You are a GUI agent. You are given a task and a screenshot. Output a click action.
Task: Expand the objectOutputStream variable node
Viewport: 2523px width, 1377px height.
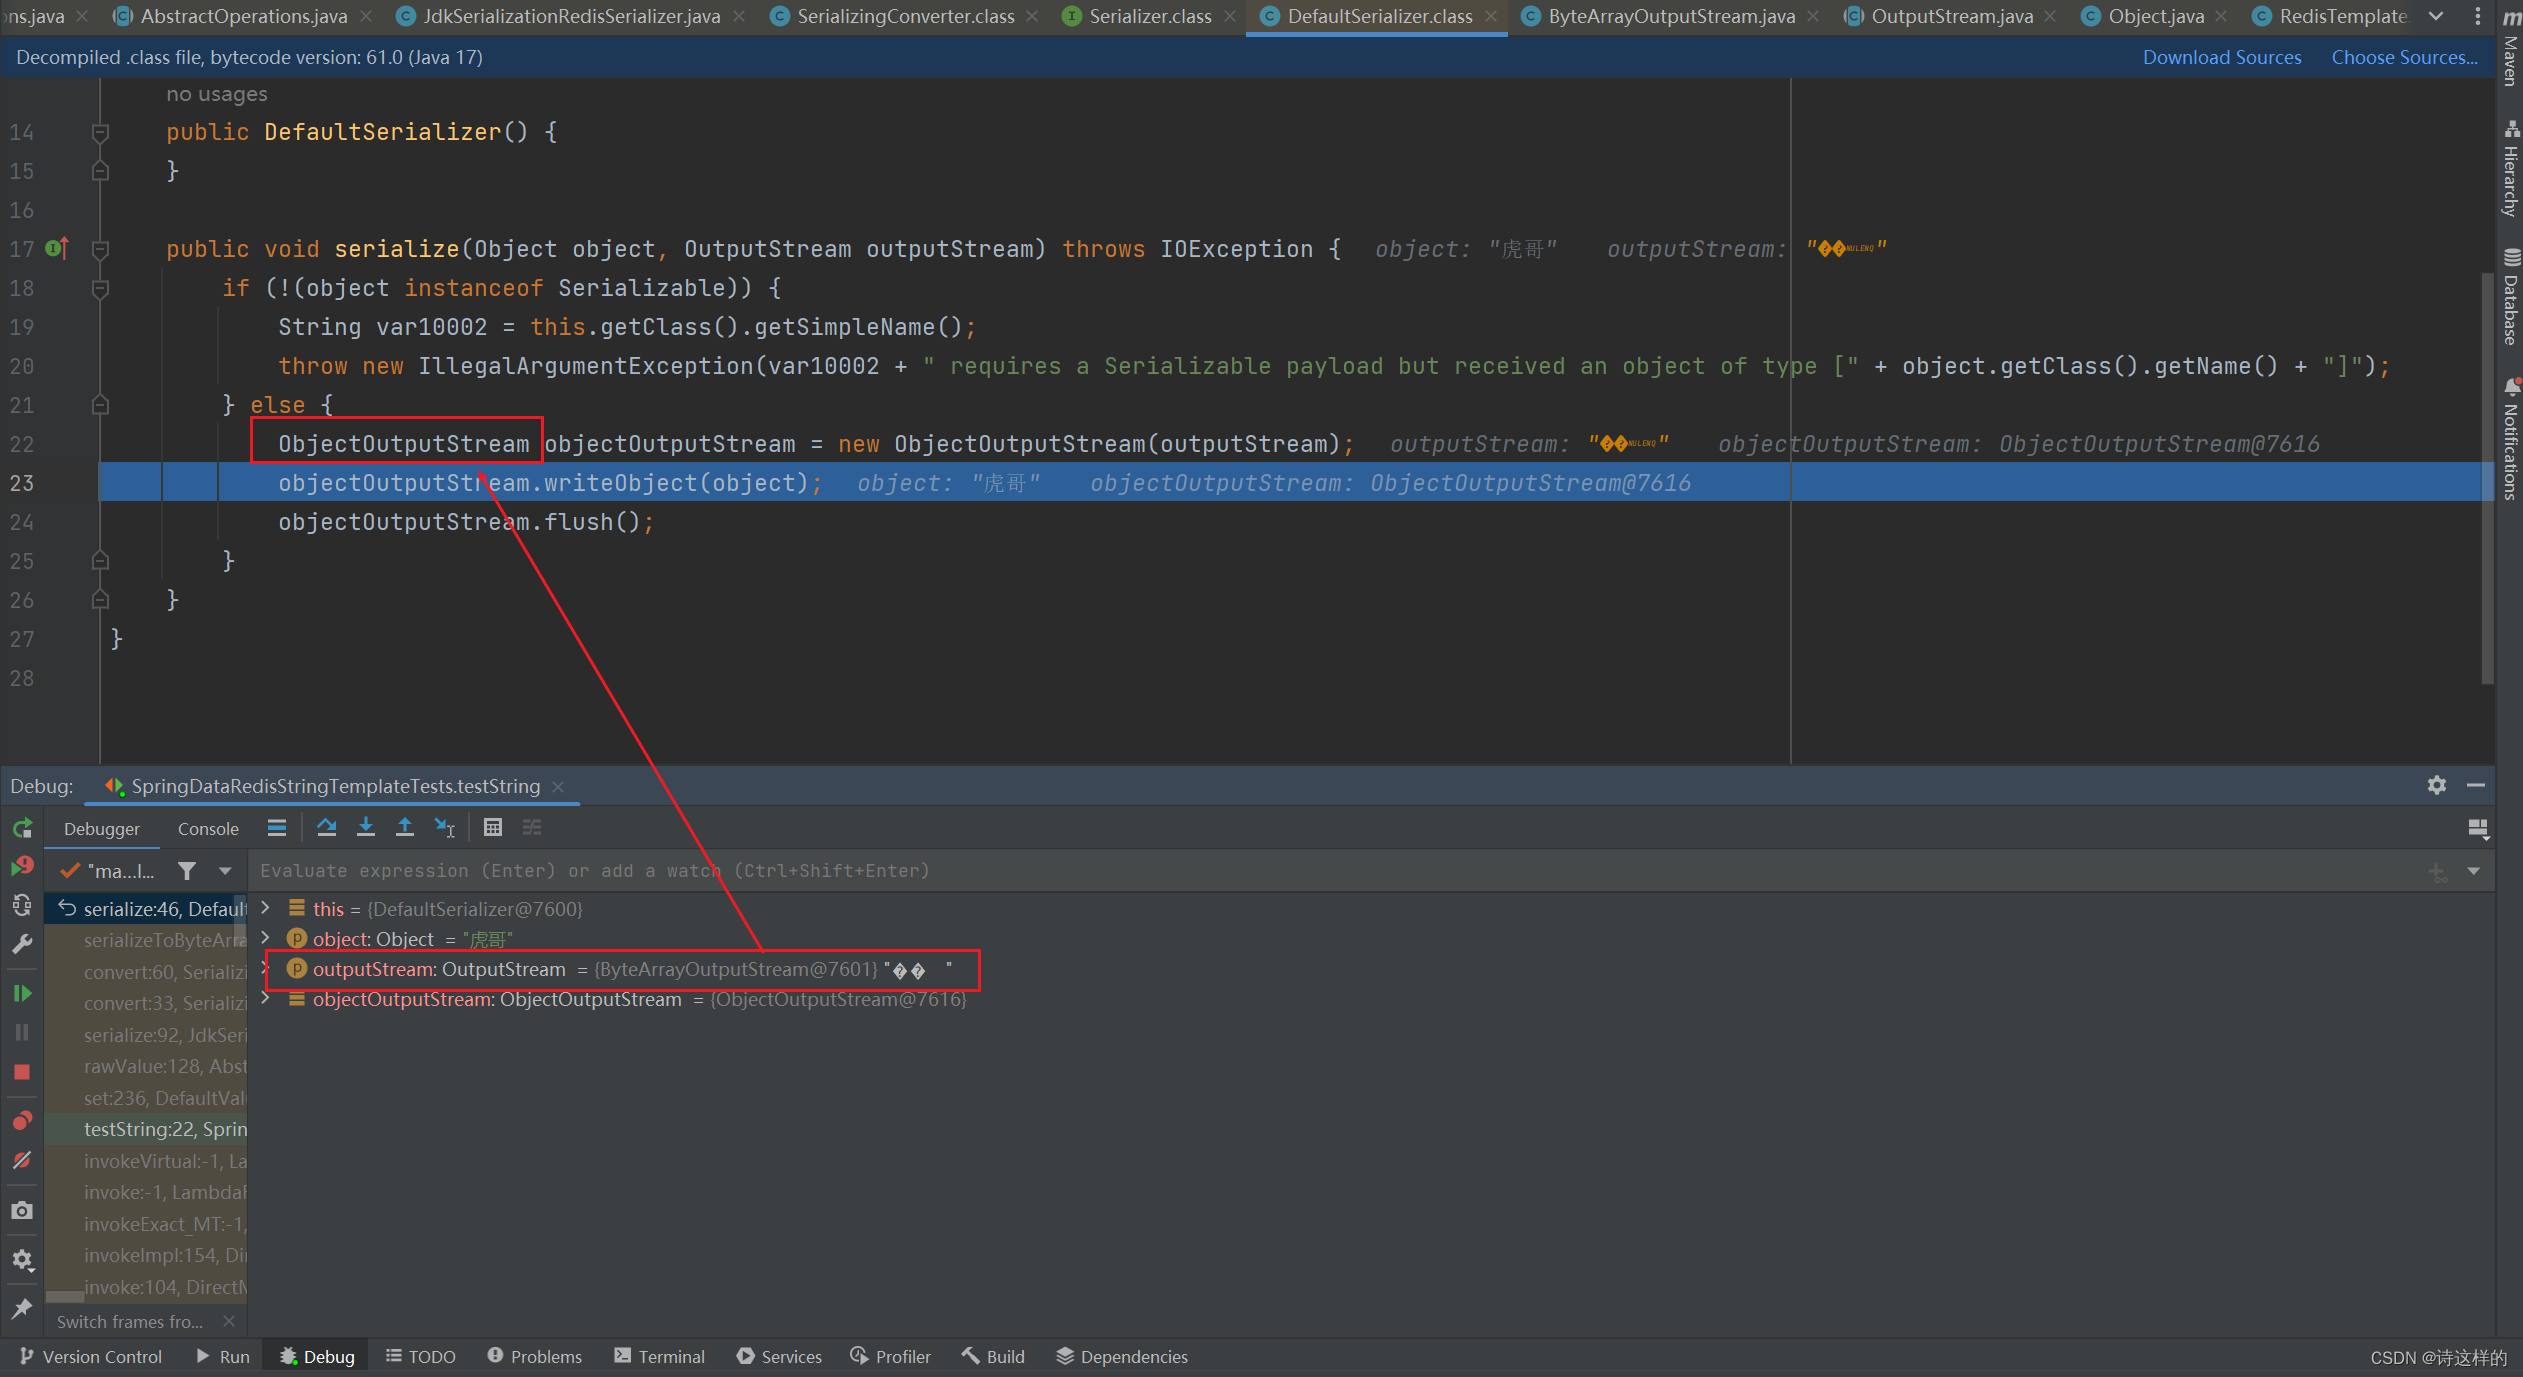(266, 998)
